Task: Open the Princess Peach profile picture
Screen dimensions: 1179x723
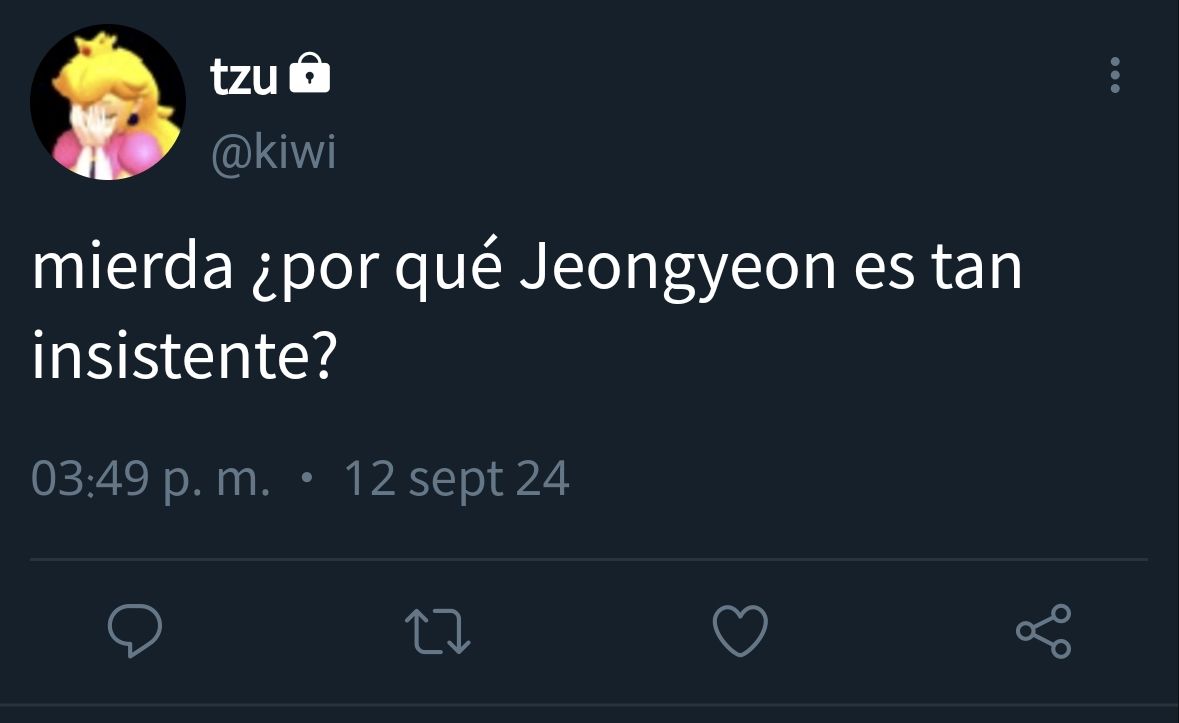Action: click(108, 102)
